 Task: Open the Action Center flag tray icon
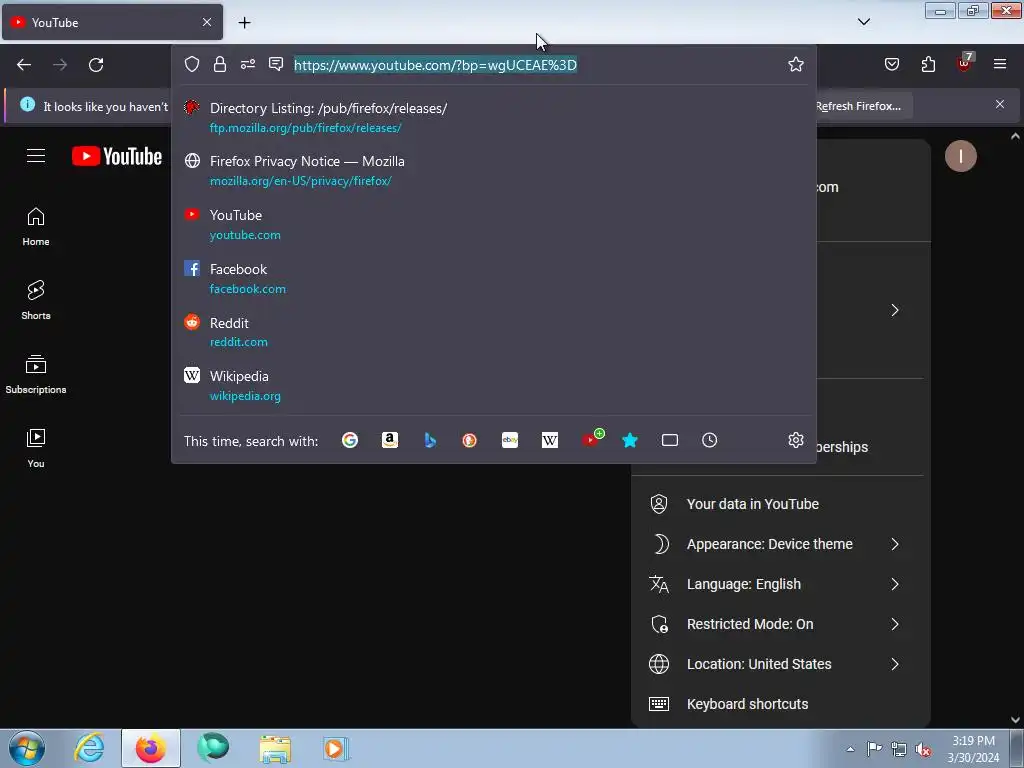pos(874,749)
